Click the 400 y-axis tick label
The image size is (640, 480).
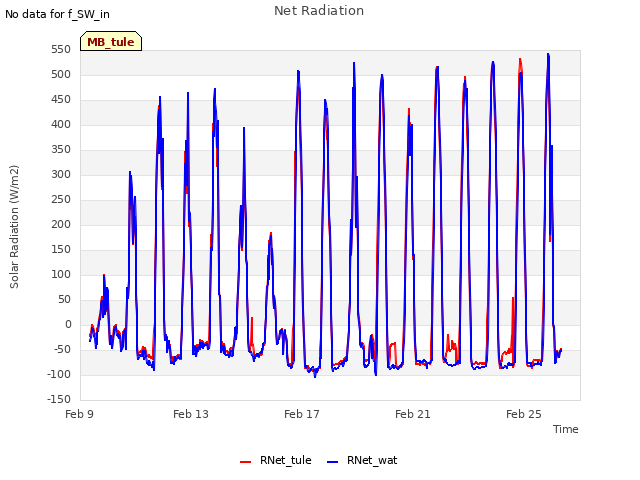(61, 124)
